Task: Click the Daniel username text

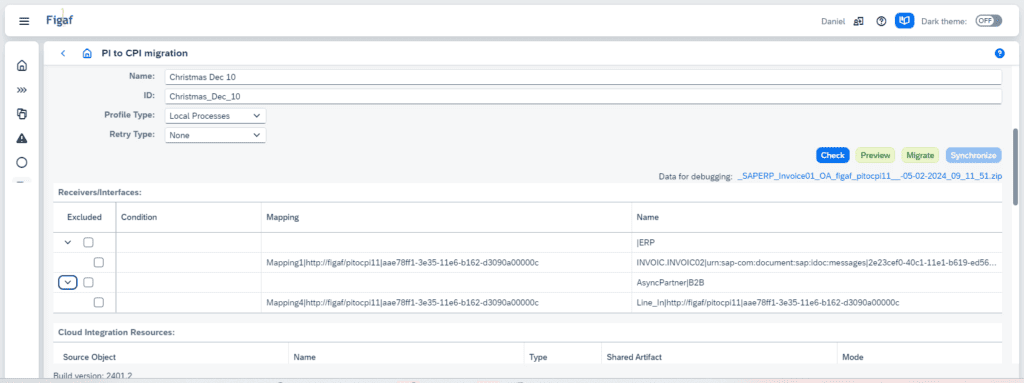Action: 833,21
